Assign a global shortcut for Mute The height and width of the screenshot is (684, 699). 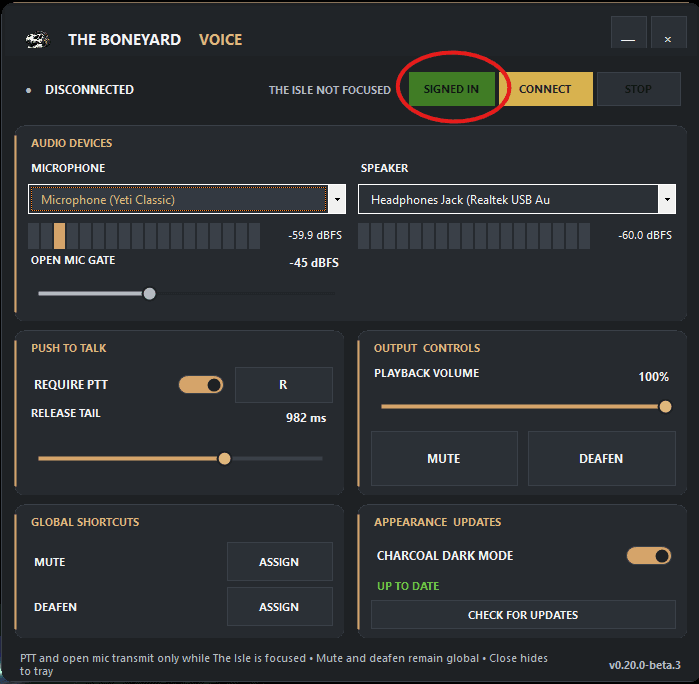[x=280, y=562]
